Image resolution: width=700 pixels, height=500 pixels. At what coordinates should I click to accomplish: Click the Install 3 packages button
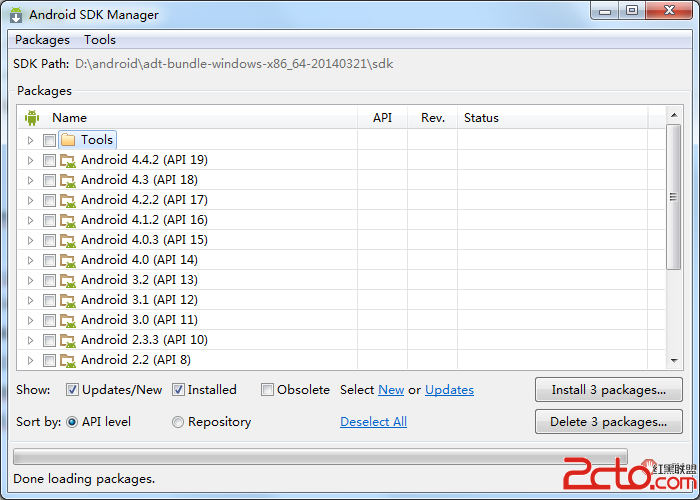tap(608, 390)
